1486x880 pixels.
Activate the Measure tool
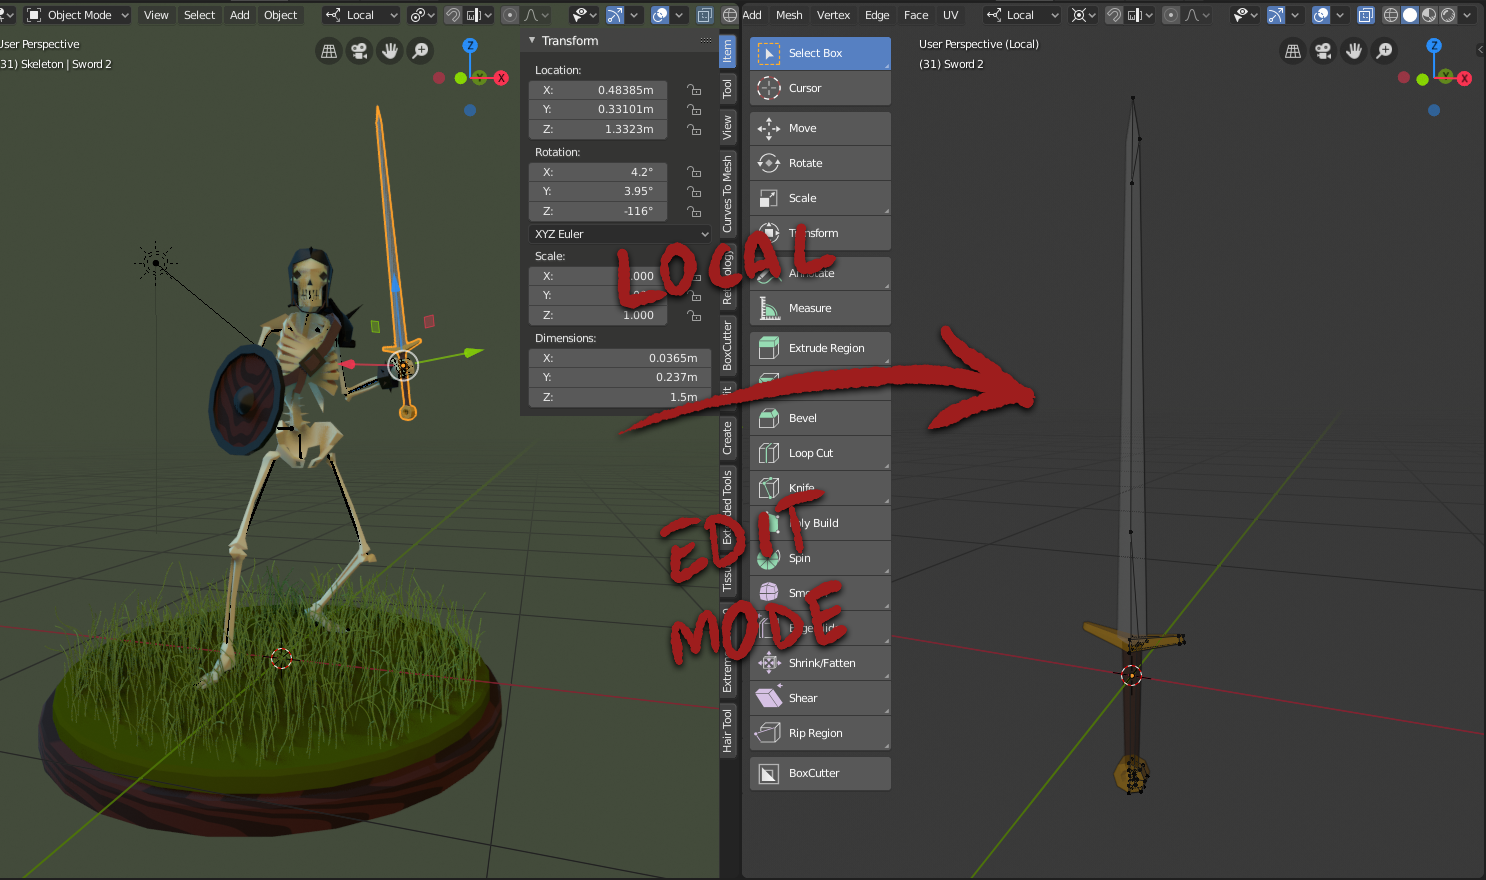pos(820,308)
